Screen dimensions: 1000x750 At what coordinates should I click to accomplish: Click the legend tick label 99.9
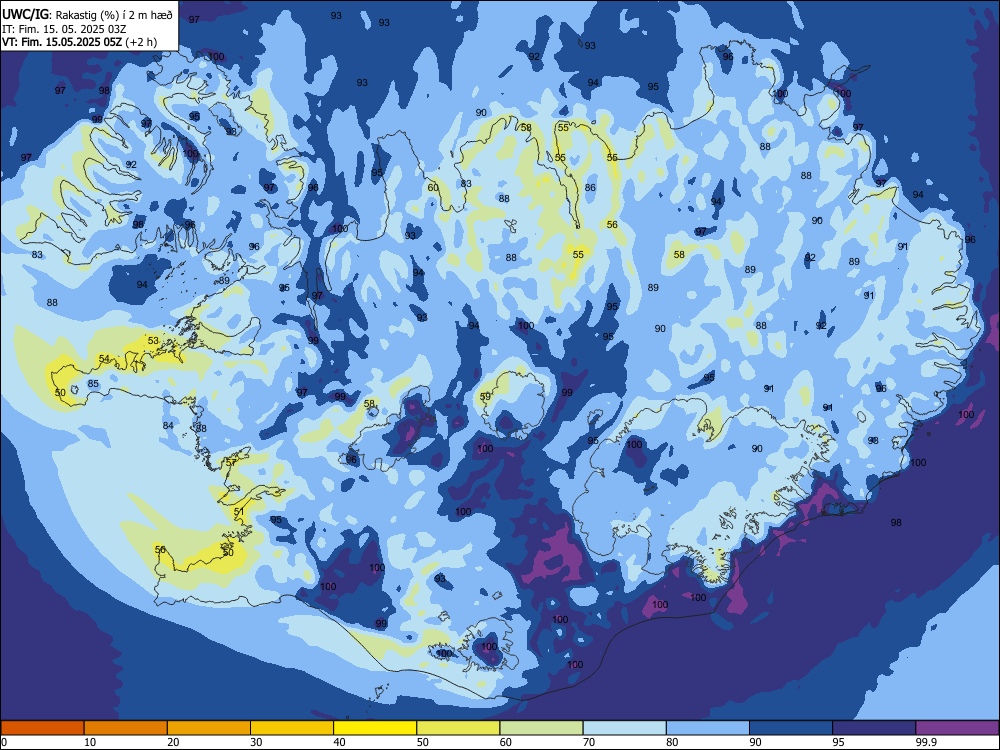[x=926, y=742]
